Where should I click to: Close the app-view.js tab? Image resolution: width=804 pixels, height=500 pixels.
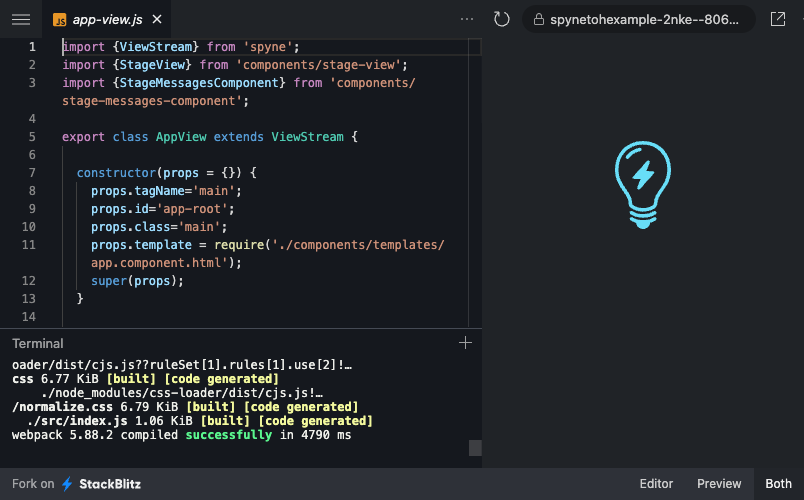tap(157, 19)
